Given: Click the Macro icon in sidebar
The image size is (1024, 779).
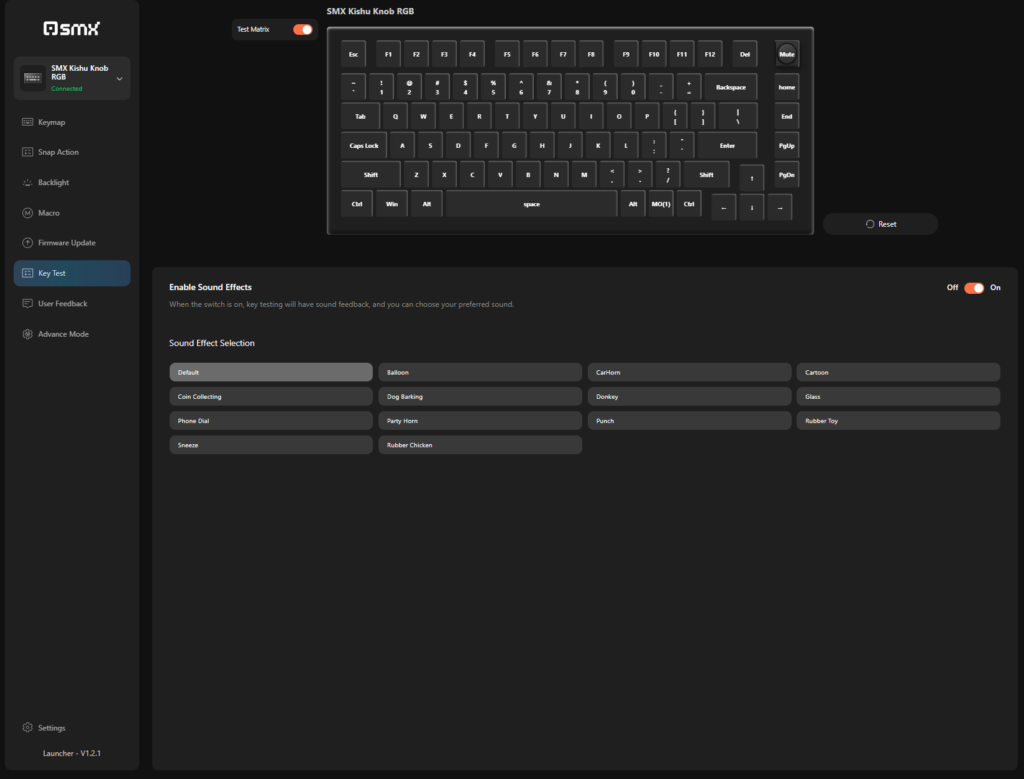Looking at the screenshot, I should 28,213.
